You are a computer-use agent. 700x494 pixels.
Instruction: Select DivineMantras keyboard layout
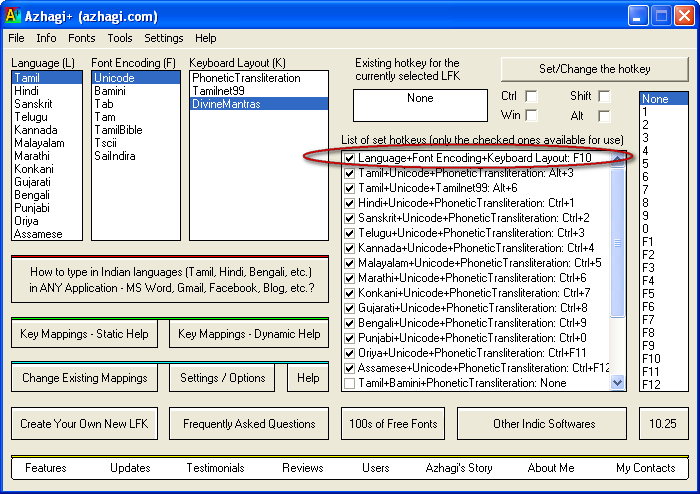[259, 104]
